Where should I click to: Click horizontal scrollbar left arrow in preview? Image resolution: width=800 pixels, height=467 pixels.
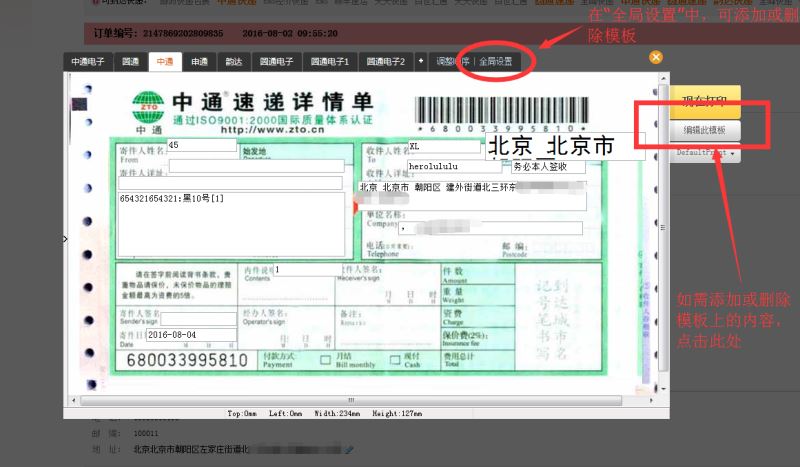point(74,401)
